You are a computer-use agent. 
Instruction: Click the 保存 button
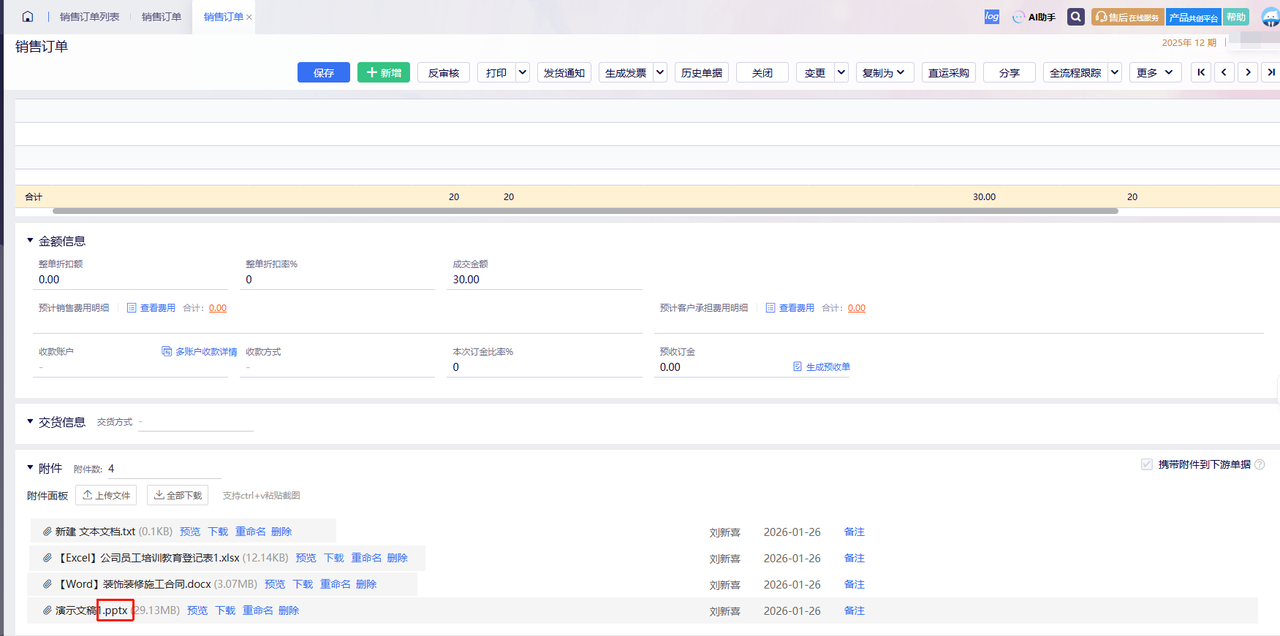324,72
